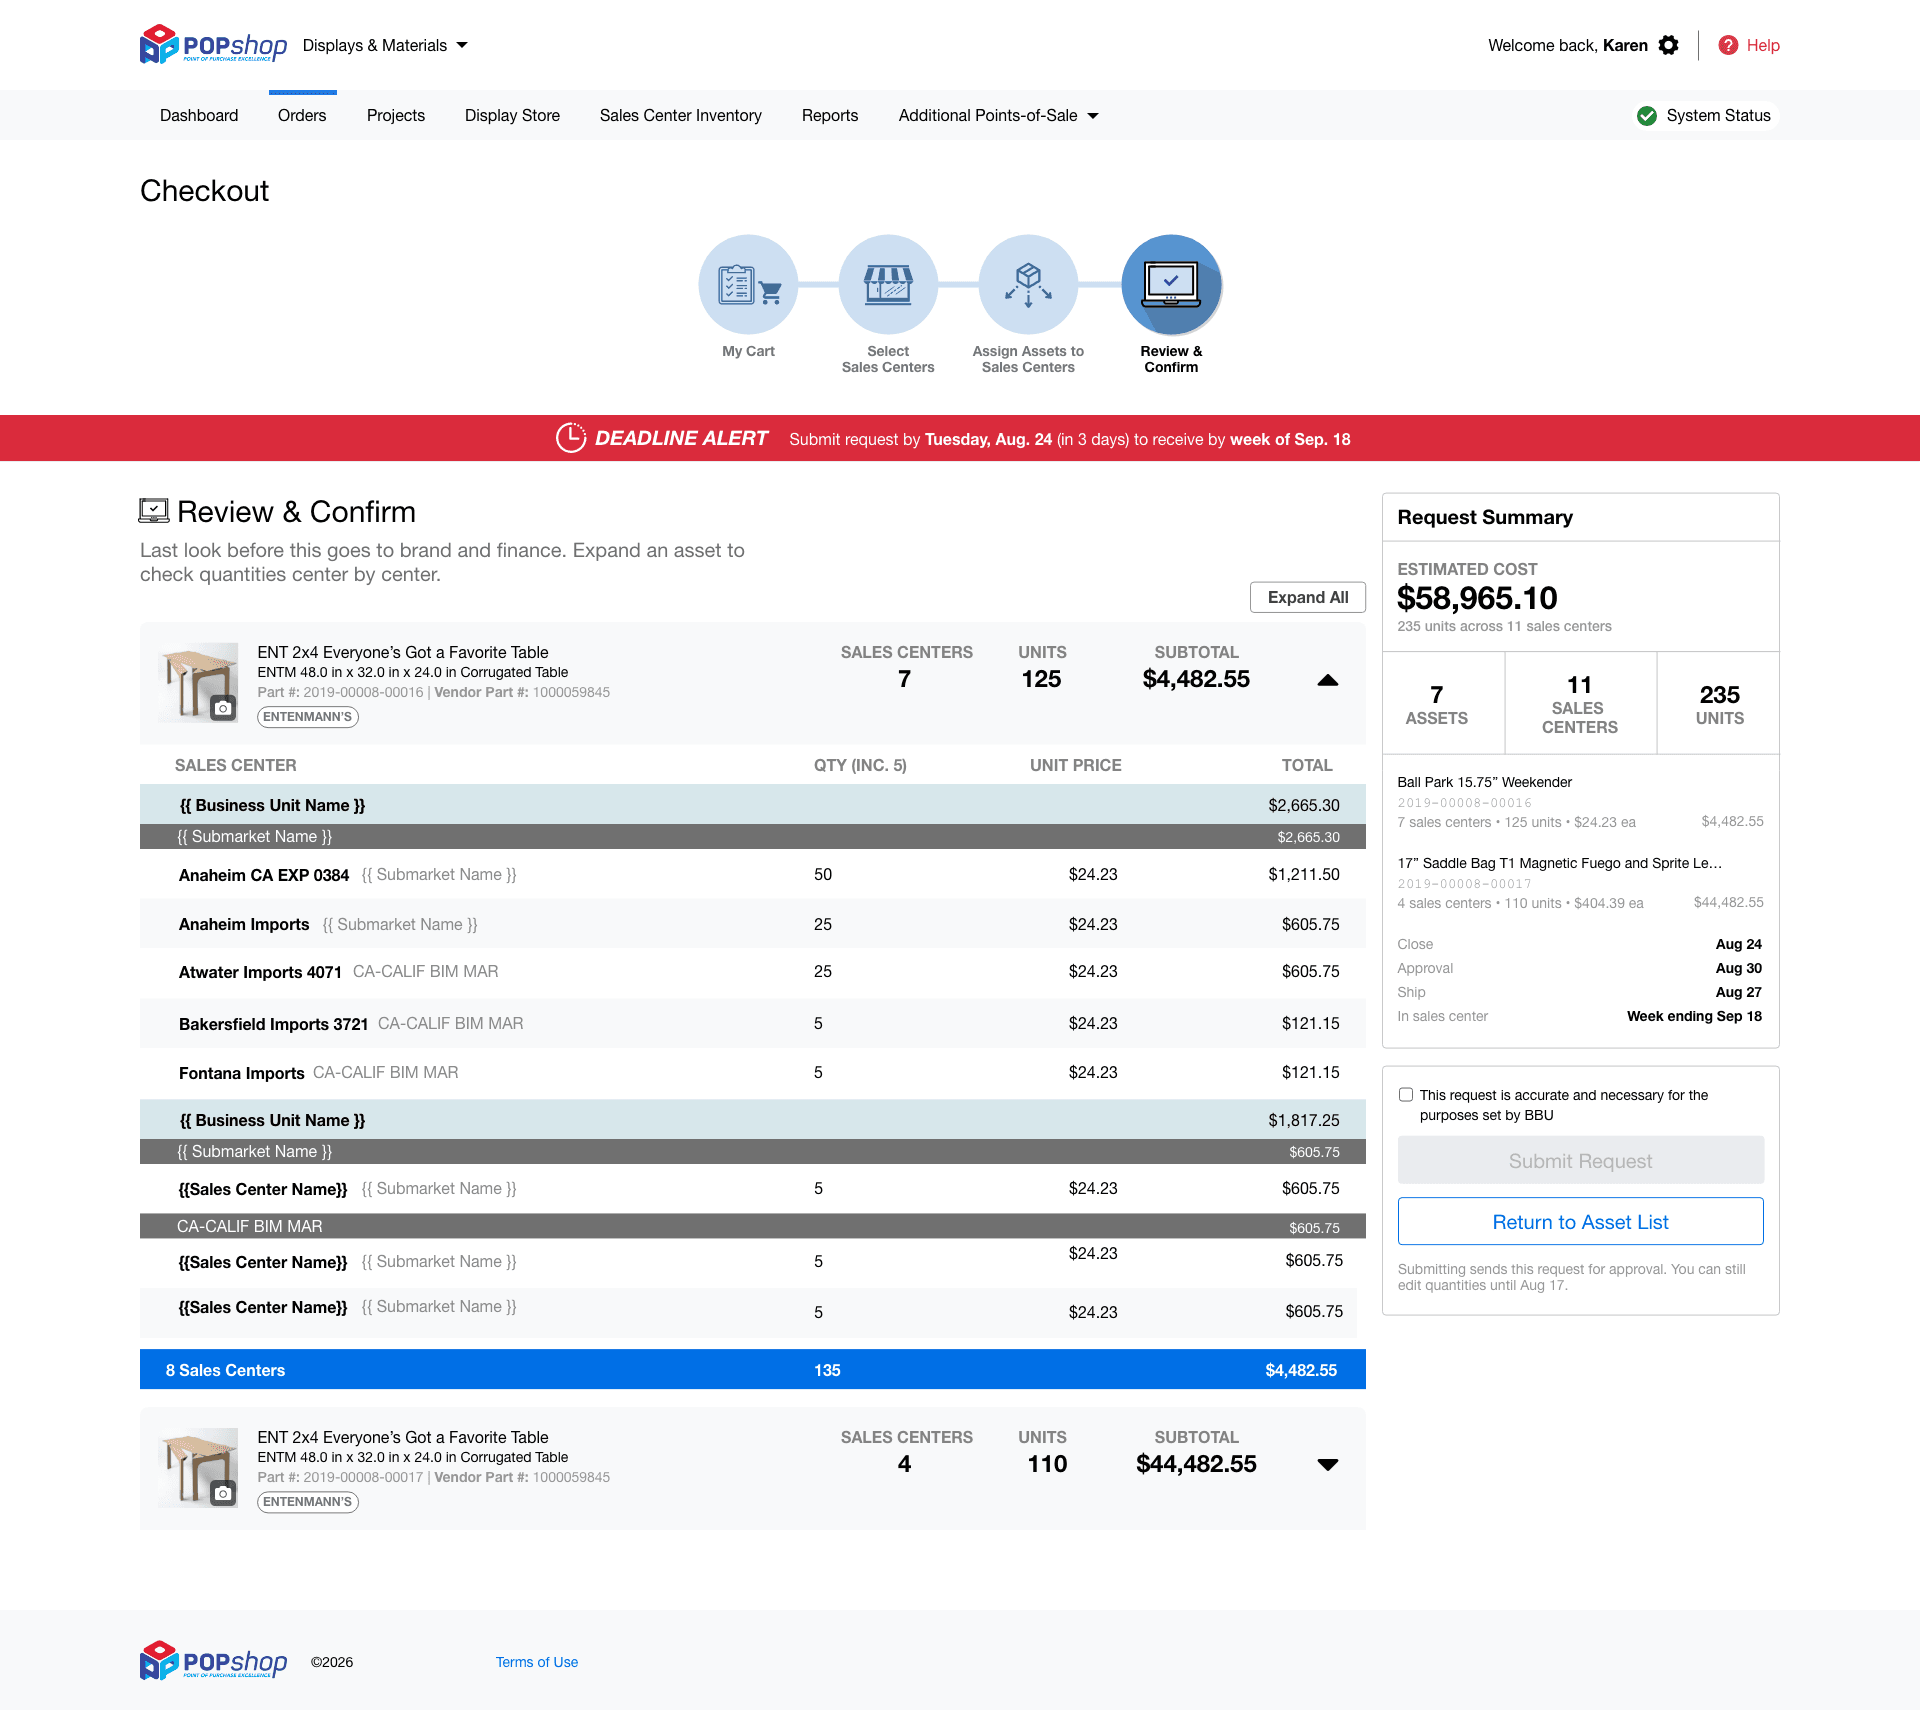Click the green System Status check icon
This screenshot has height=1715, width=1920.
(x=1647, y=116)
